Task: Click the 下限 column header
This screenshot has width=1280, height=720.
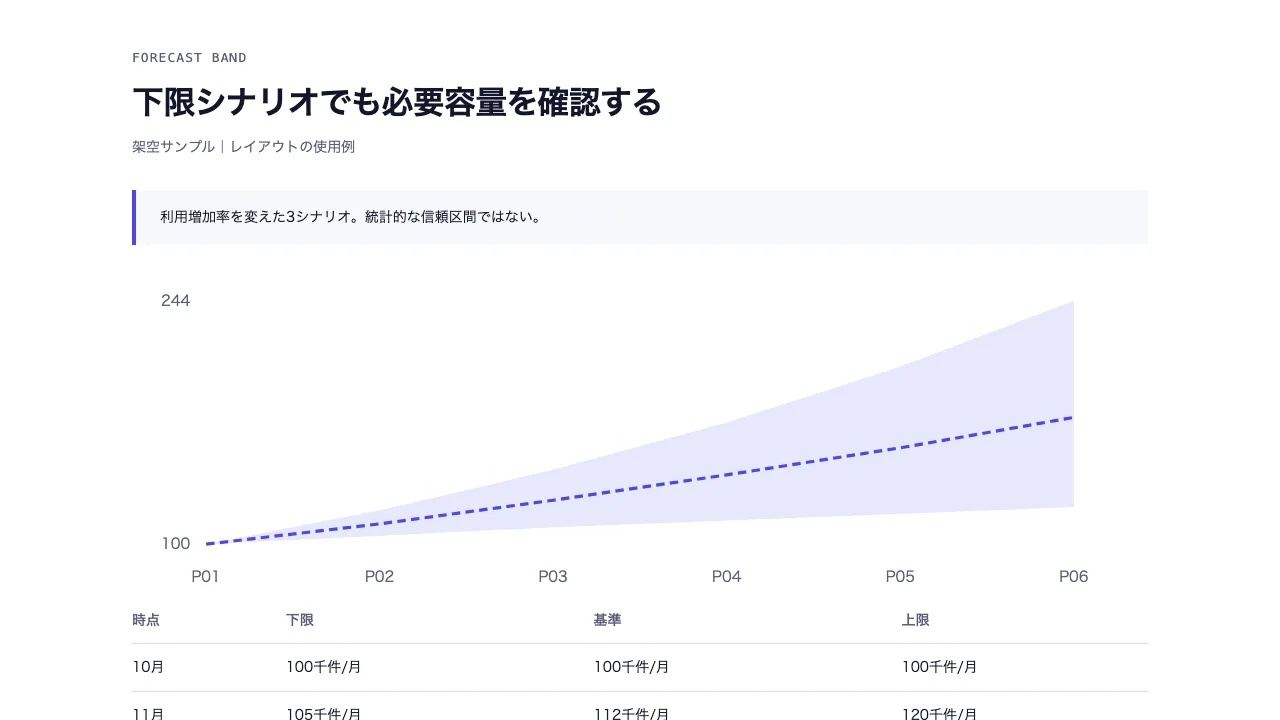Action: pos(300,620)
